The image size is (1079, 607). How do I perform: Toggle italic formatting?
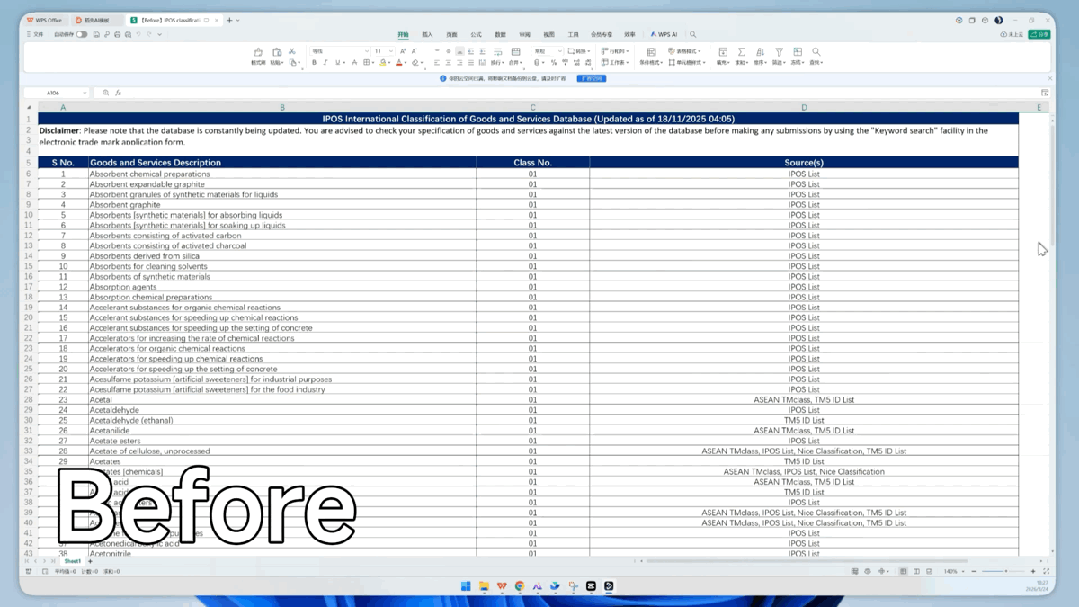(x=324, y=62)
